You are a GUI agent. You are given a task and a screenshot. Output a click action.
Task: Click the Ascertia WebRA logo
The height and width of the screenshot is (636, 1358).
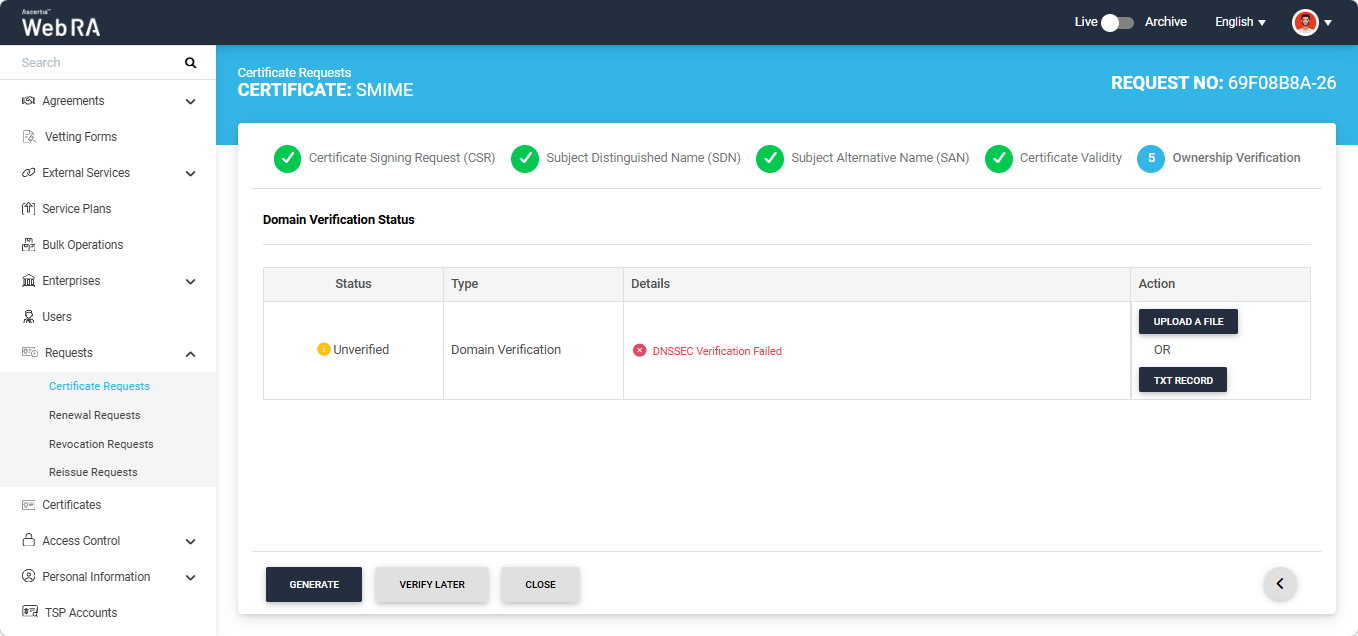pos(61,23)
